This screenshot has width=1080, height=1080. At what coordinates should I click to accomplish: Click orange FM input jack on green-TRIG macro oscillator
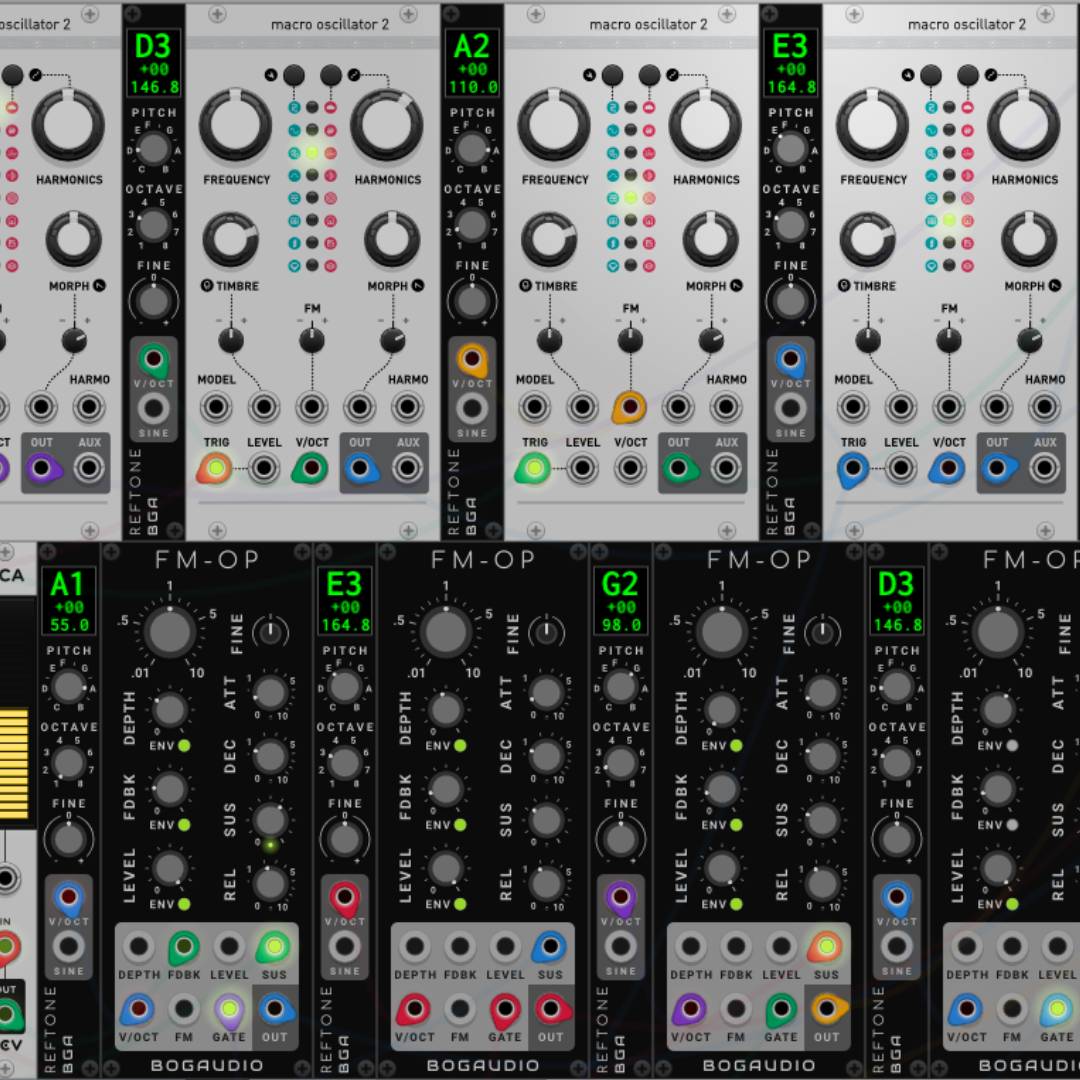[x=630, y=406]
